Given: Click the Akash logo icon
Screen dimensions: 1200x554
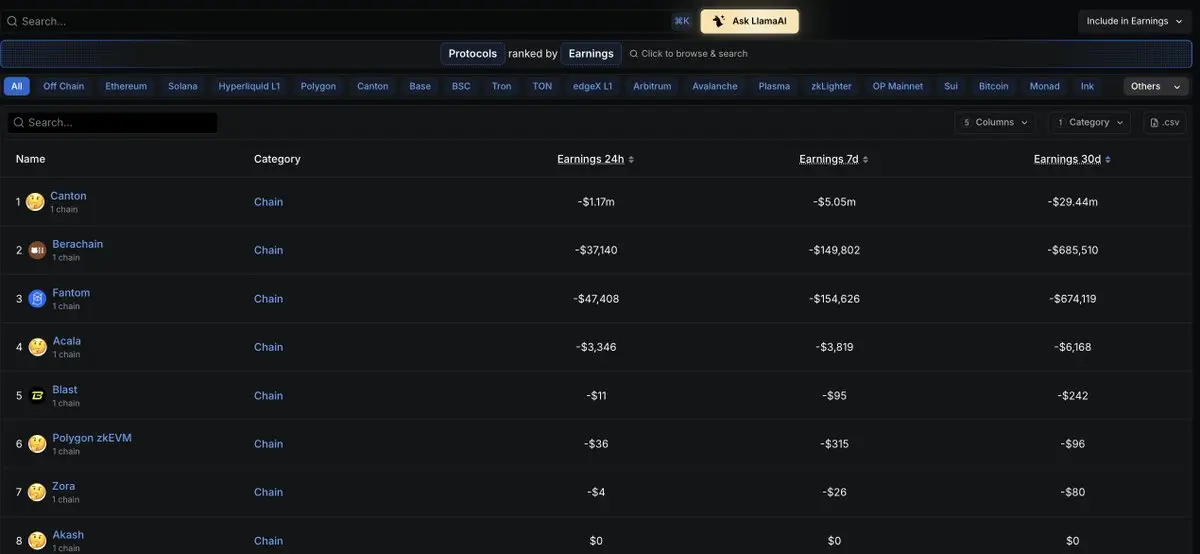Looking at the screenshot, I should click(37, 541).
